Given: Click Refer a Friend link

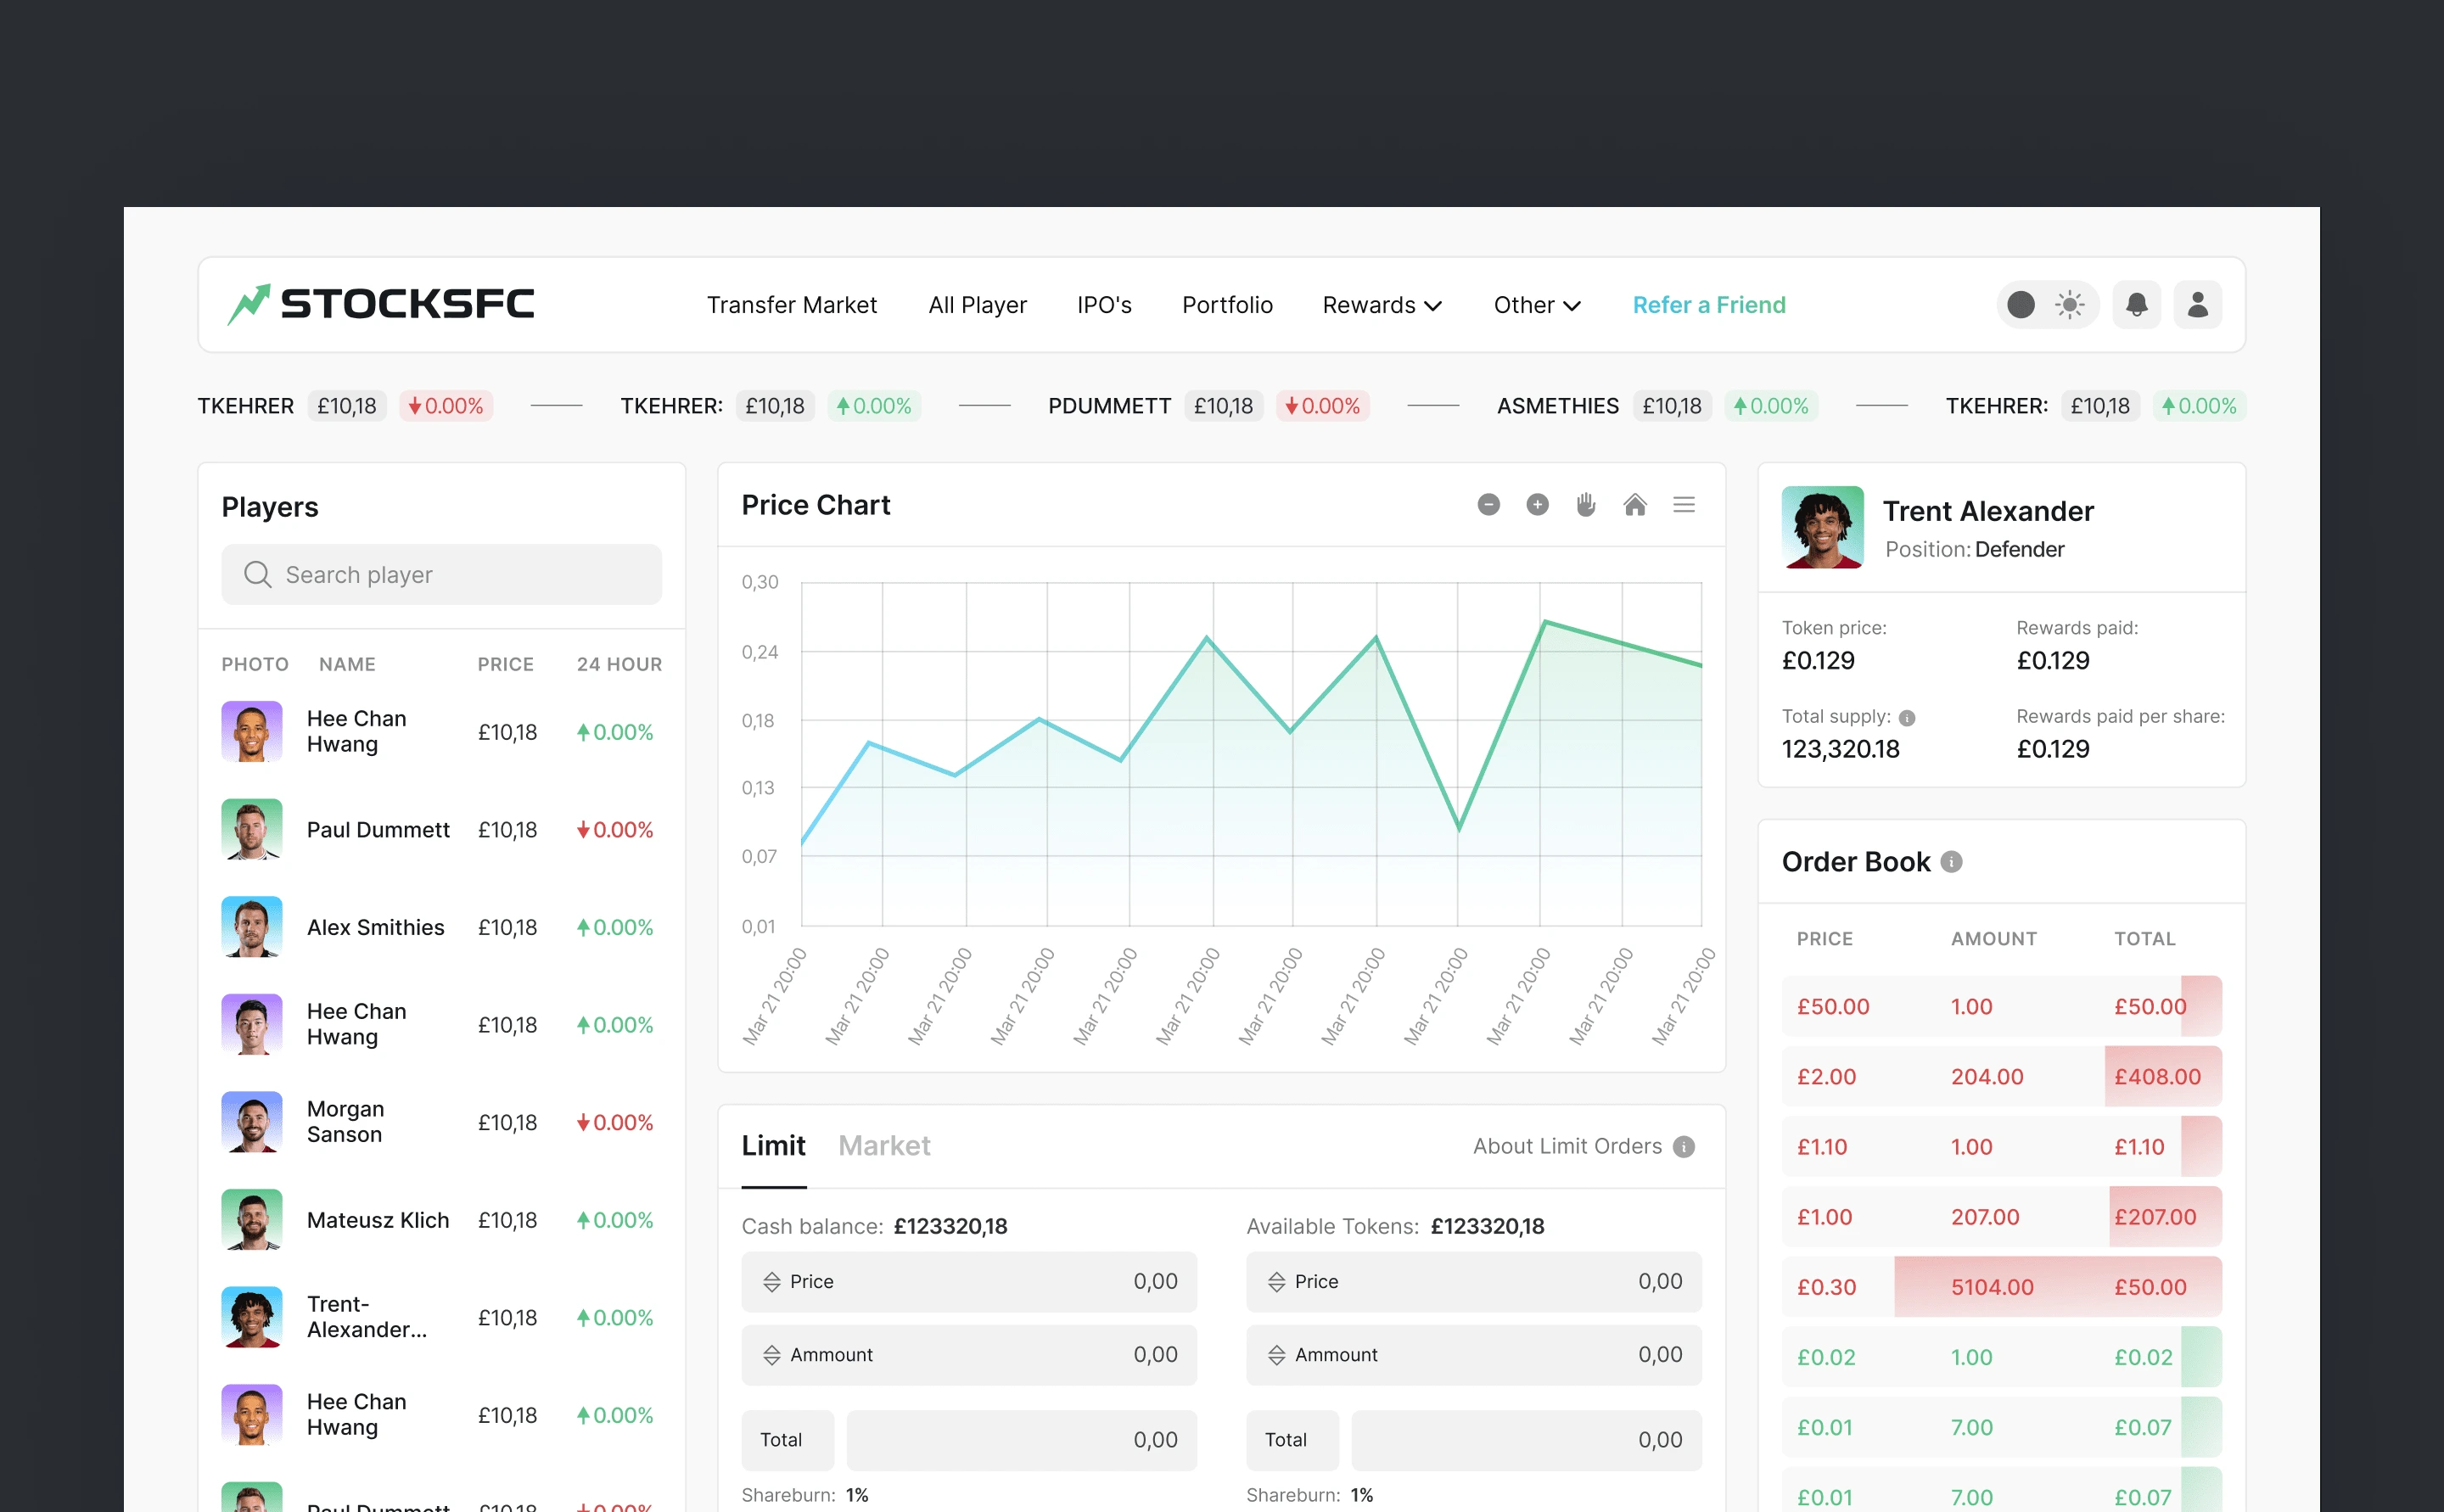Looking at the screenshot, I should tap(1709, 305).
